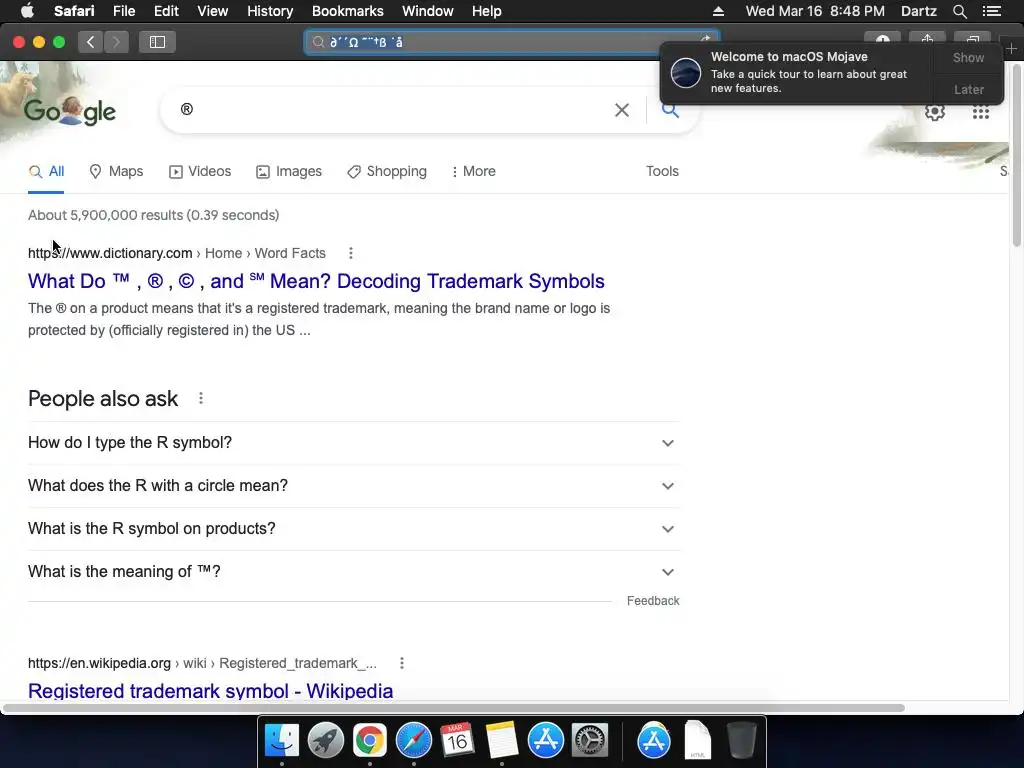Open the View menu
The width and height of the screenshot is (1024, 768).
[x=212, y=11]
